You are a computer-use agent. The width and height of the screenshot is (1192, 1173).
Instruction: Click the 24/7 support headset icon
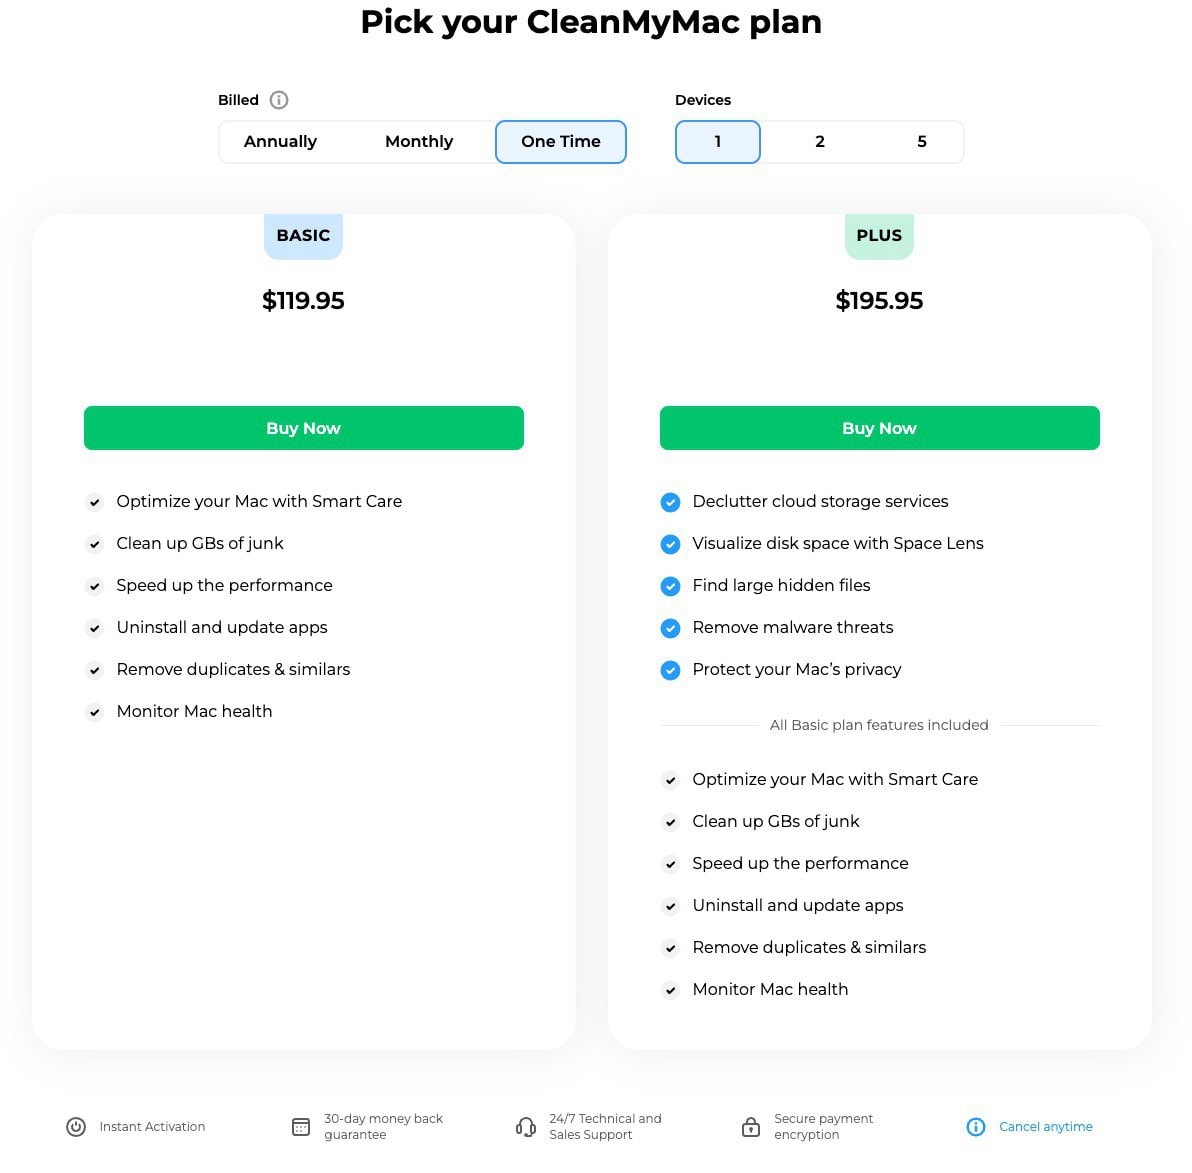tap(526, 1127)
